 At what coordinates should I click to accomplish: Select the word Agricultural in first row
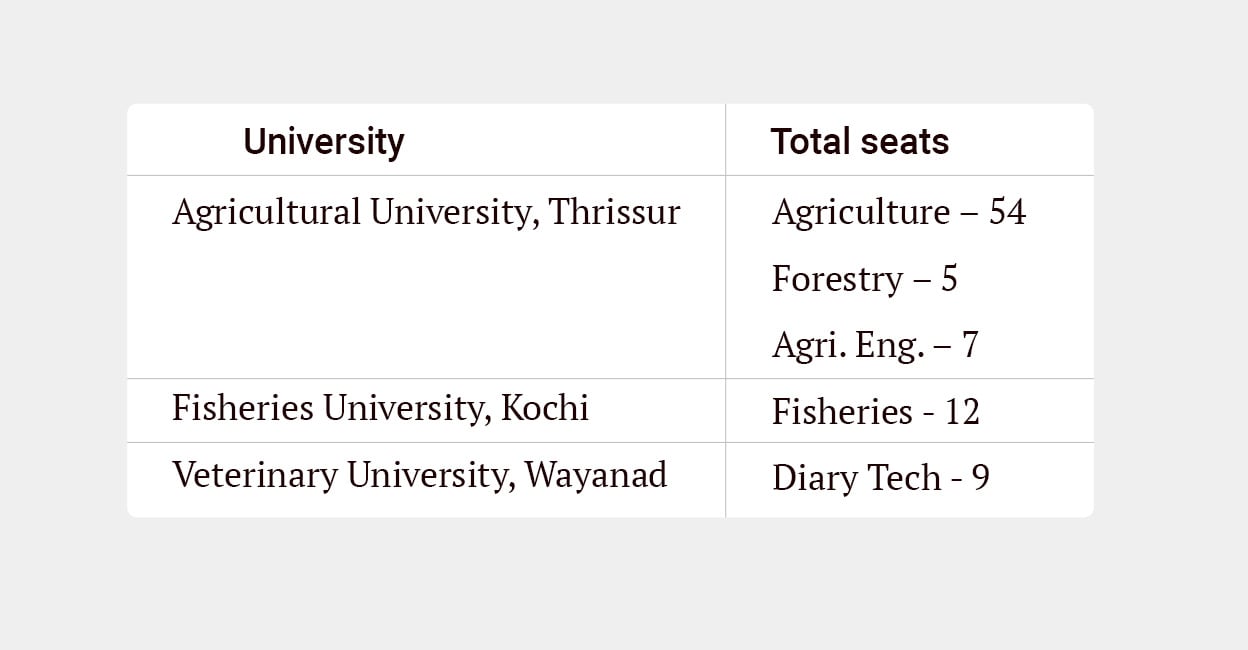[x=266, y=213]
